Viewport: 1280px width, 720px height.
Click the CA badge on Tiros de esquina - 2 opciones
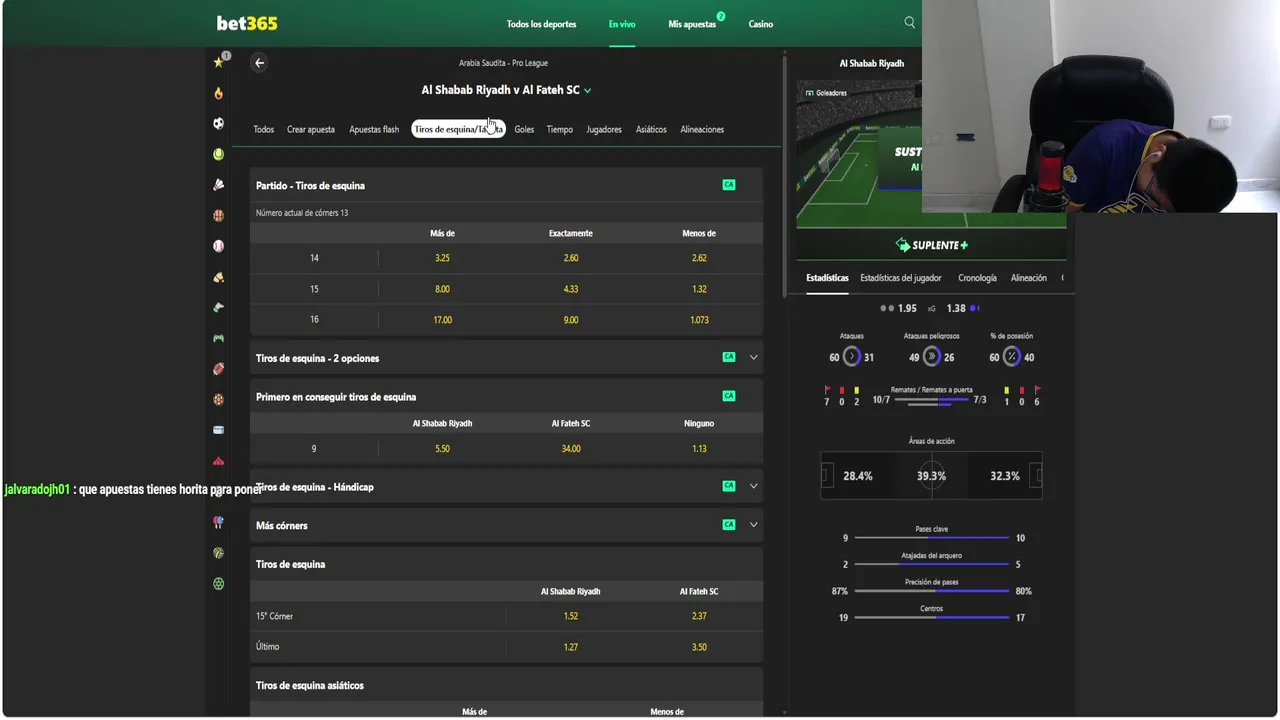tap(729, 357)
